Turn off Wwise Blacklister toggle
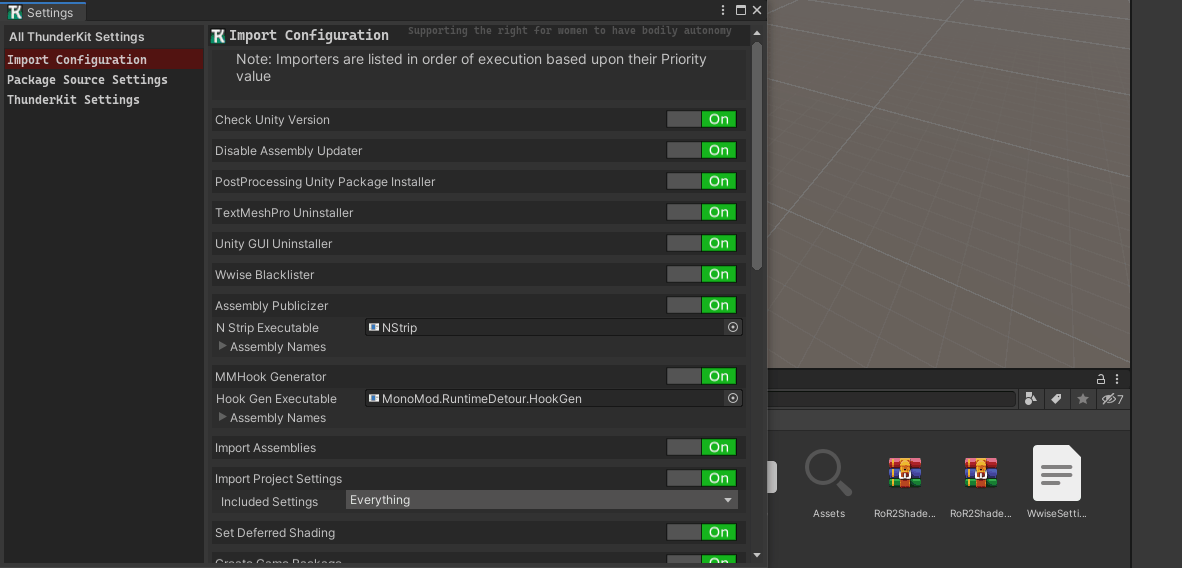 point(702,274)
